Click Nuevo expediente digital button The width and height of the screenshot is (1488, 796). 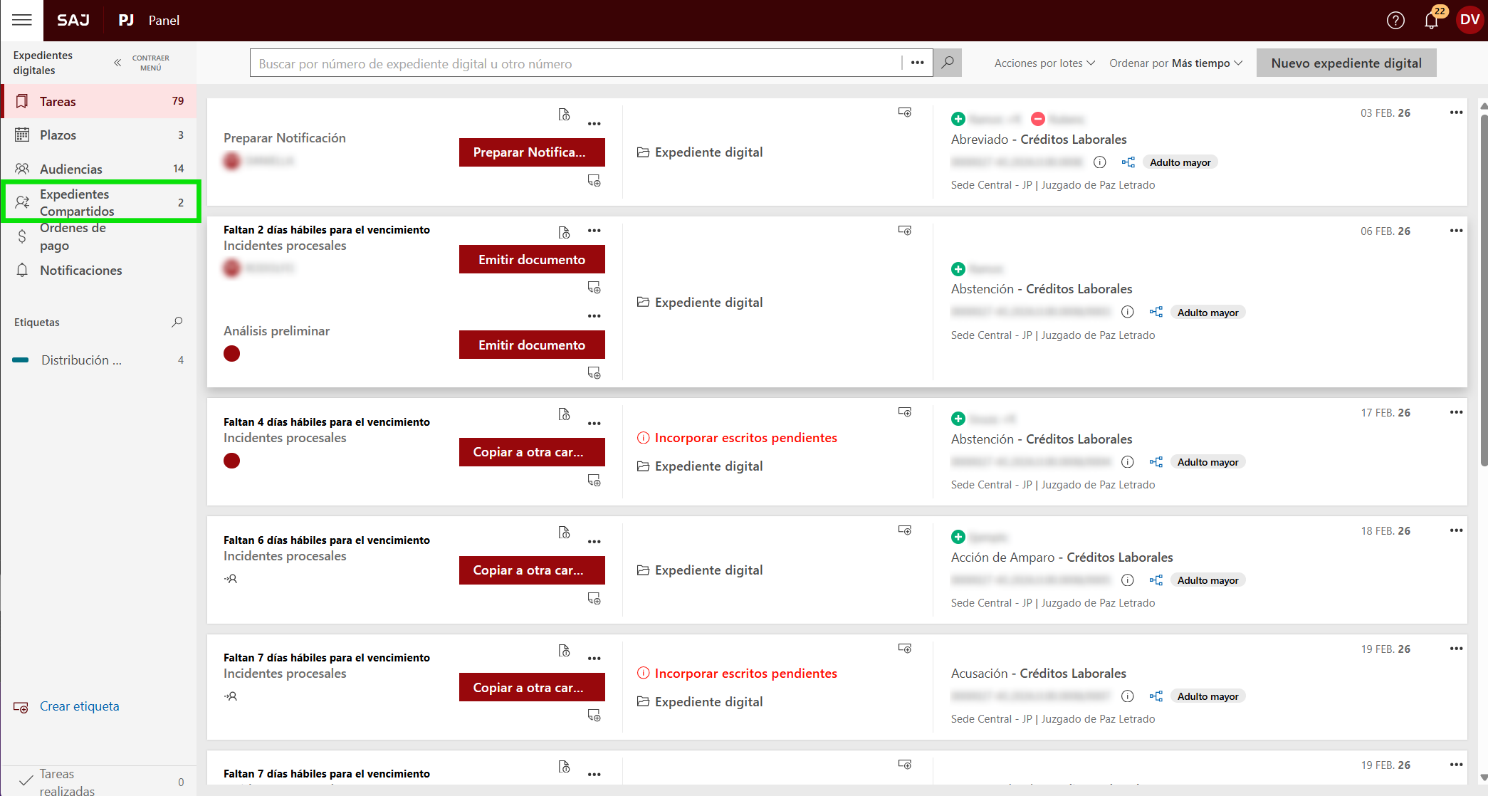click(1346, 63)
